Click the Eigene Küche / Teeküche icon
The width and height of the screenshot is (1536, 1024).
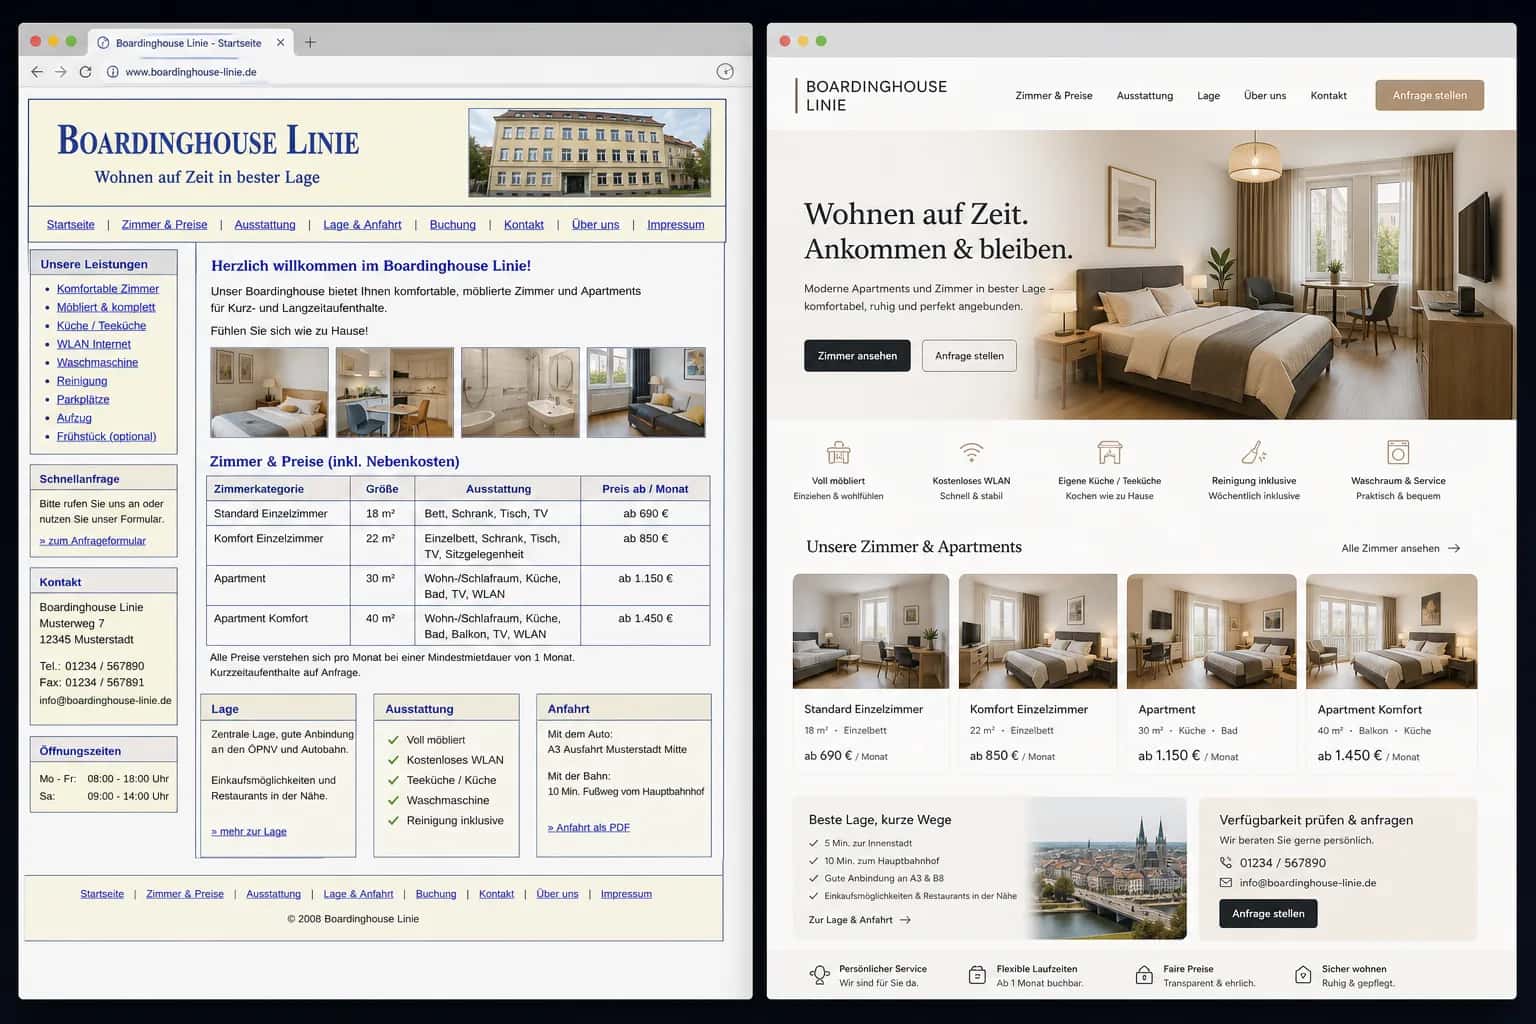(1109, 452)
